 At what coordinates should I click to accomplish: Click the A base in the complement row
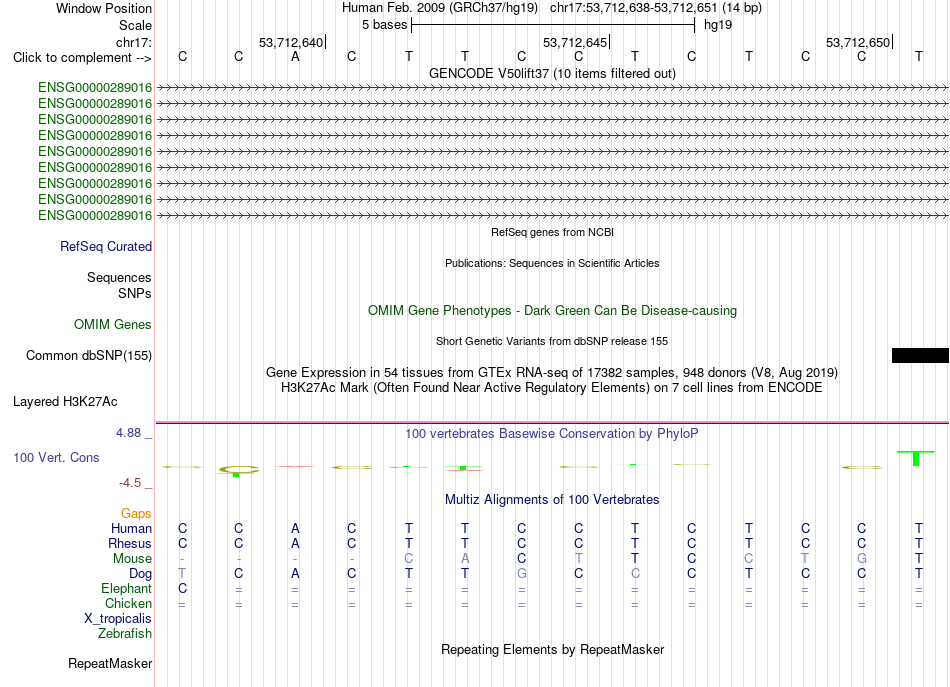click(295, 56)
